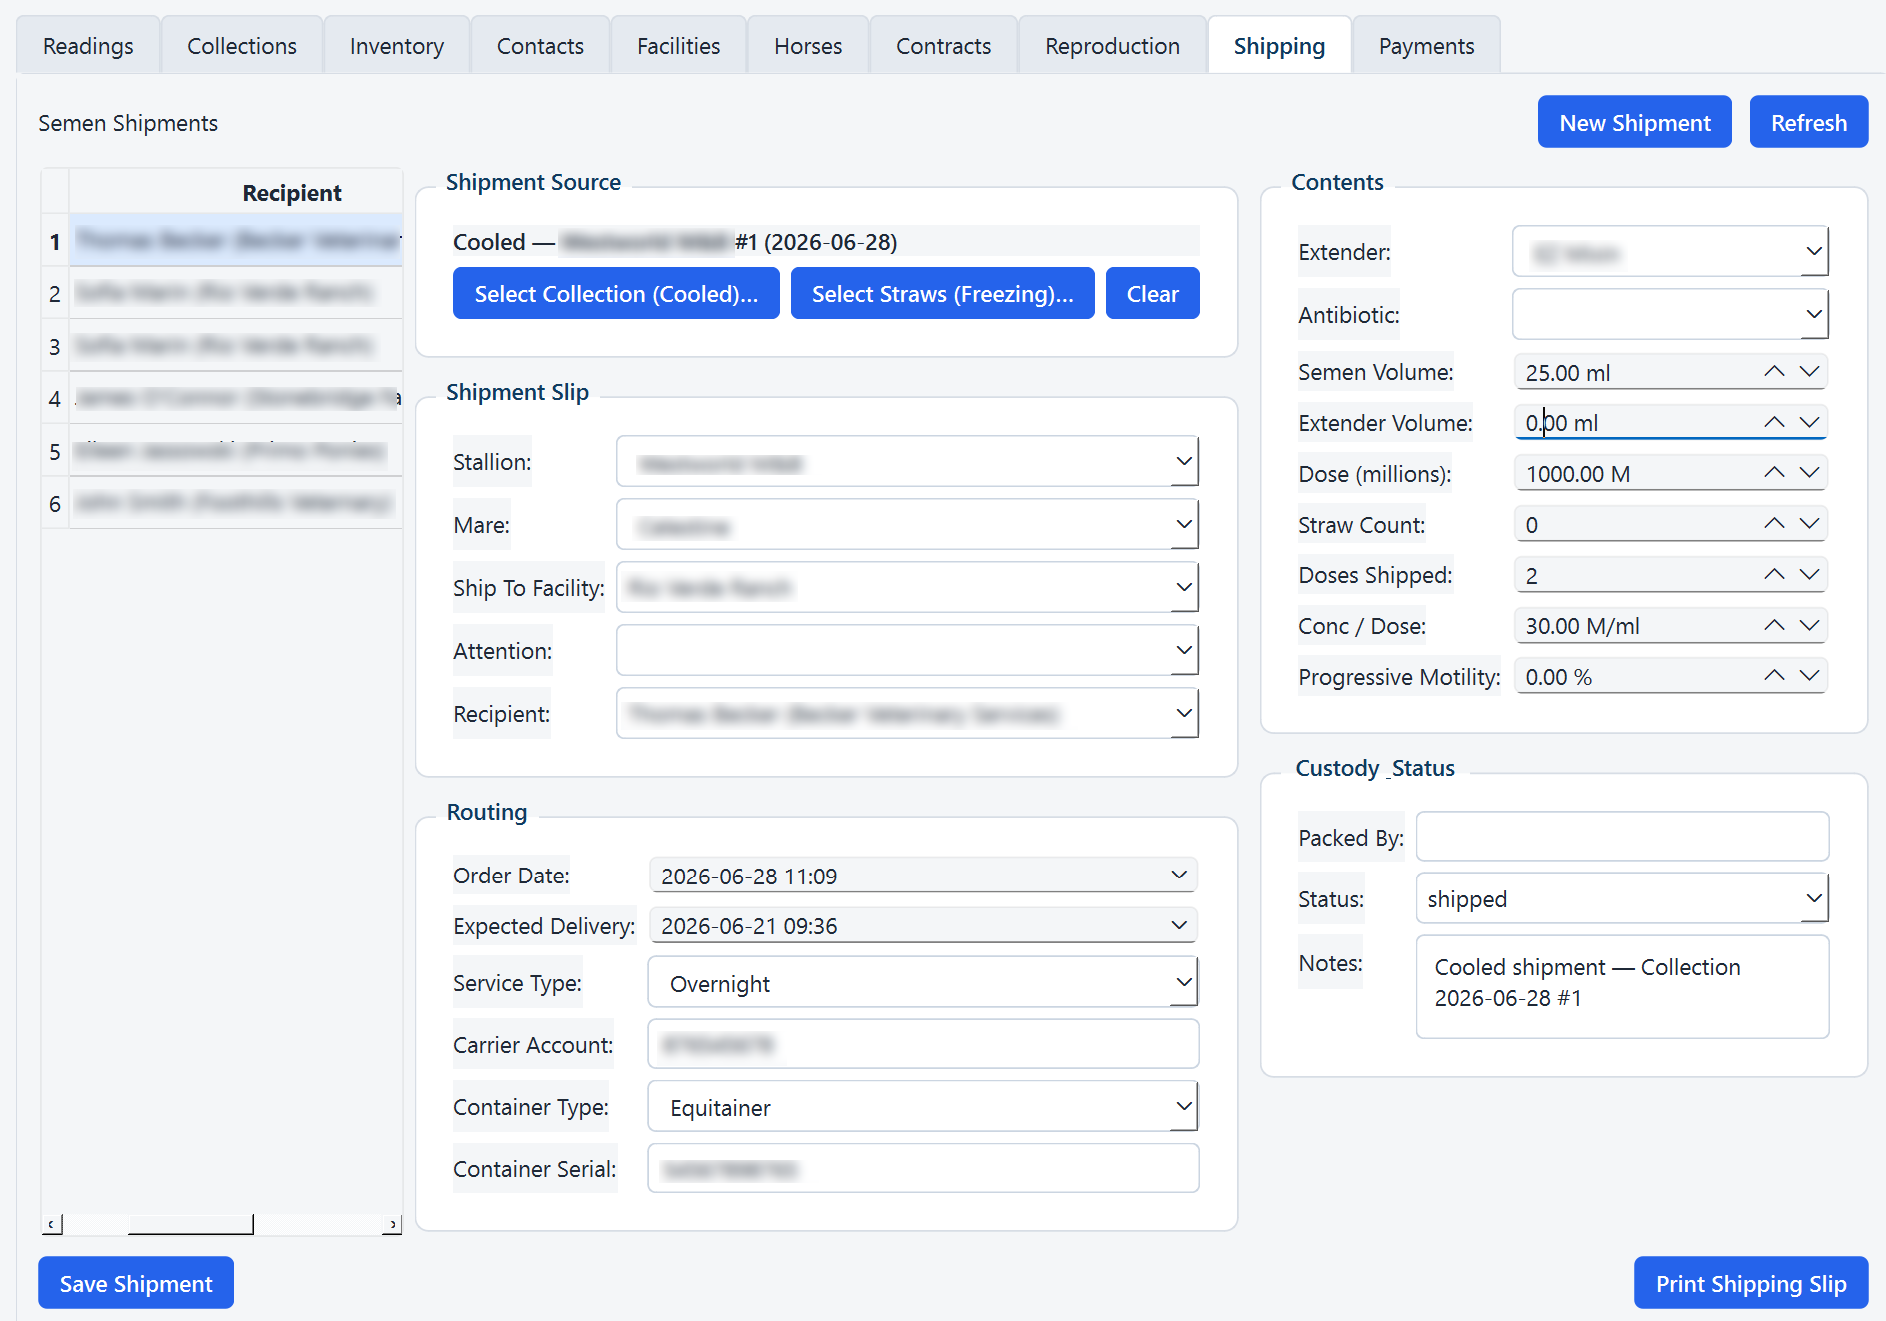Increase Dose (millions) with up arrow
The image size is (1886, 1321).
click(x=1774, y=473)
